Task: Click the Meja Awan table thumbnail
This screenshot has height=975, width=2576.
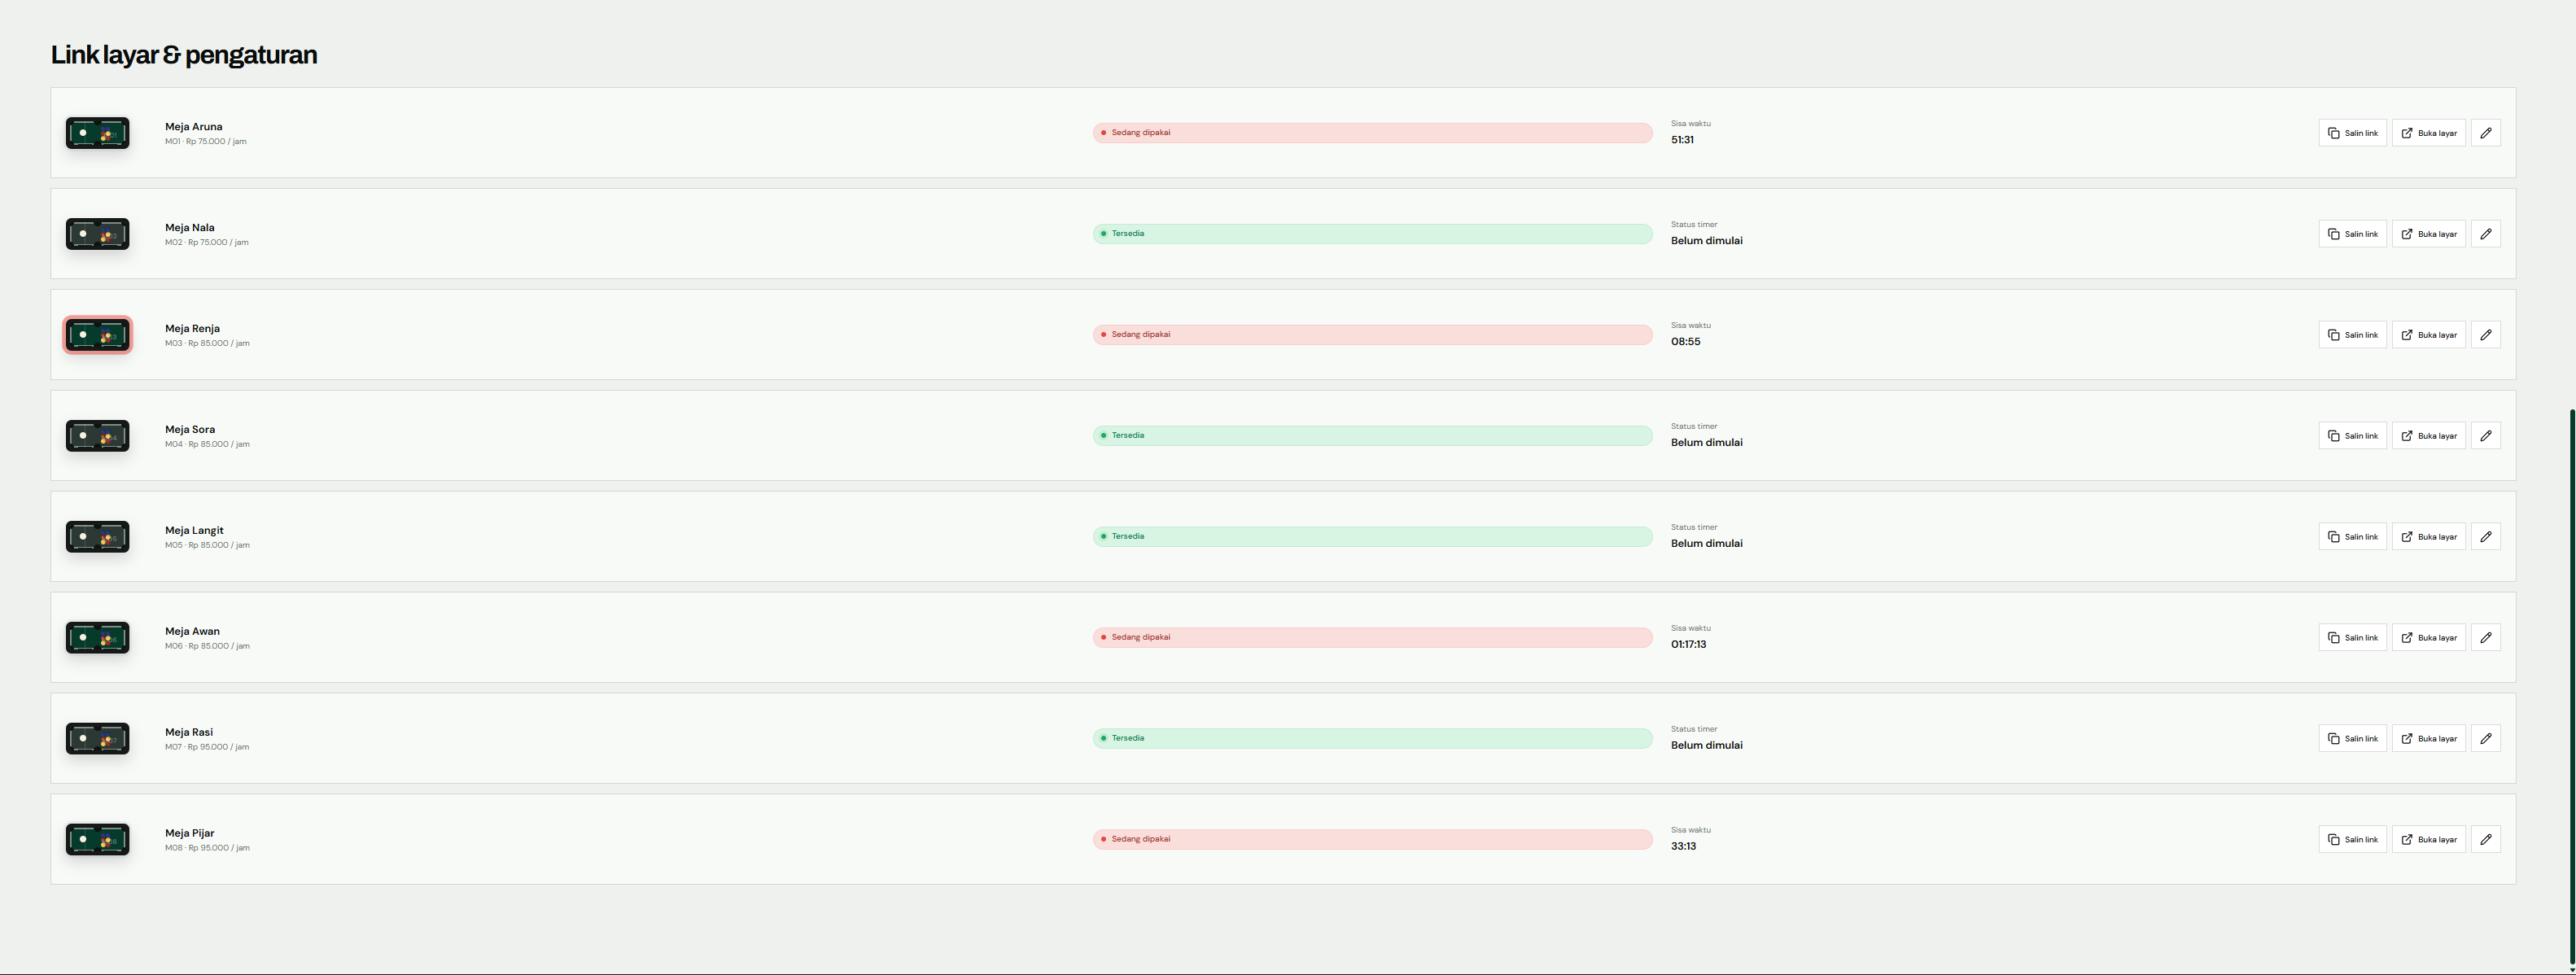Action: tap(97, 638)
